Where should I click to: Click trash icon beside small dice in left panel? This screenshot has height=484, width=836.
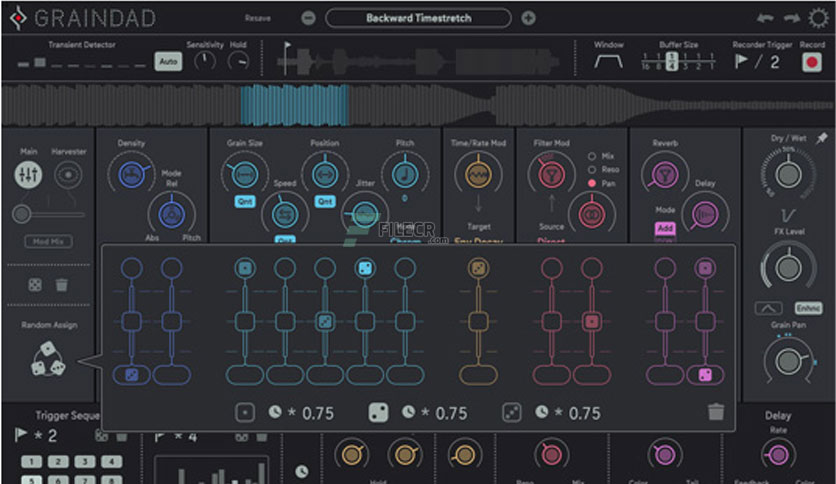(62, 285)
